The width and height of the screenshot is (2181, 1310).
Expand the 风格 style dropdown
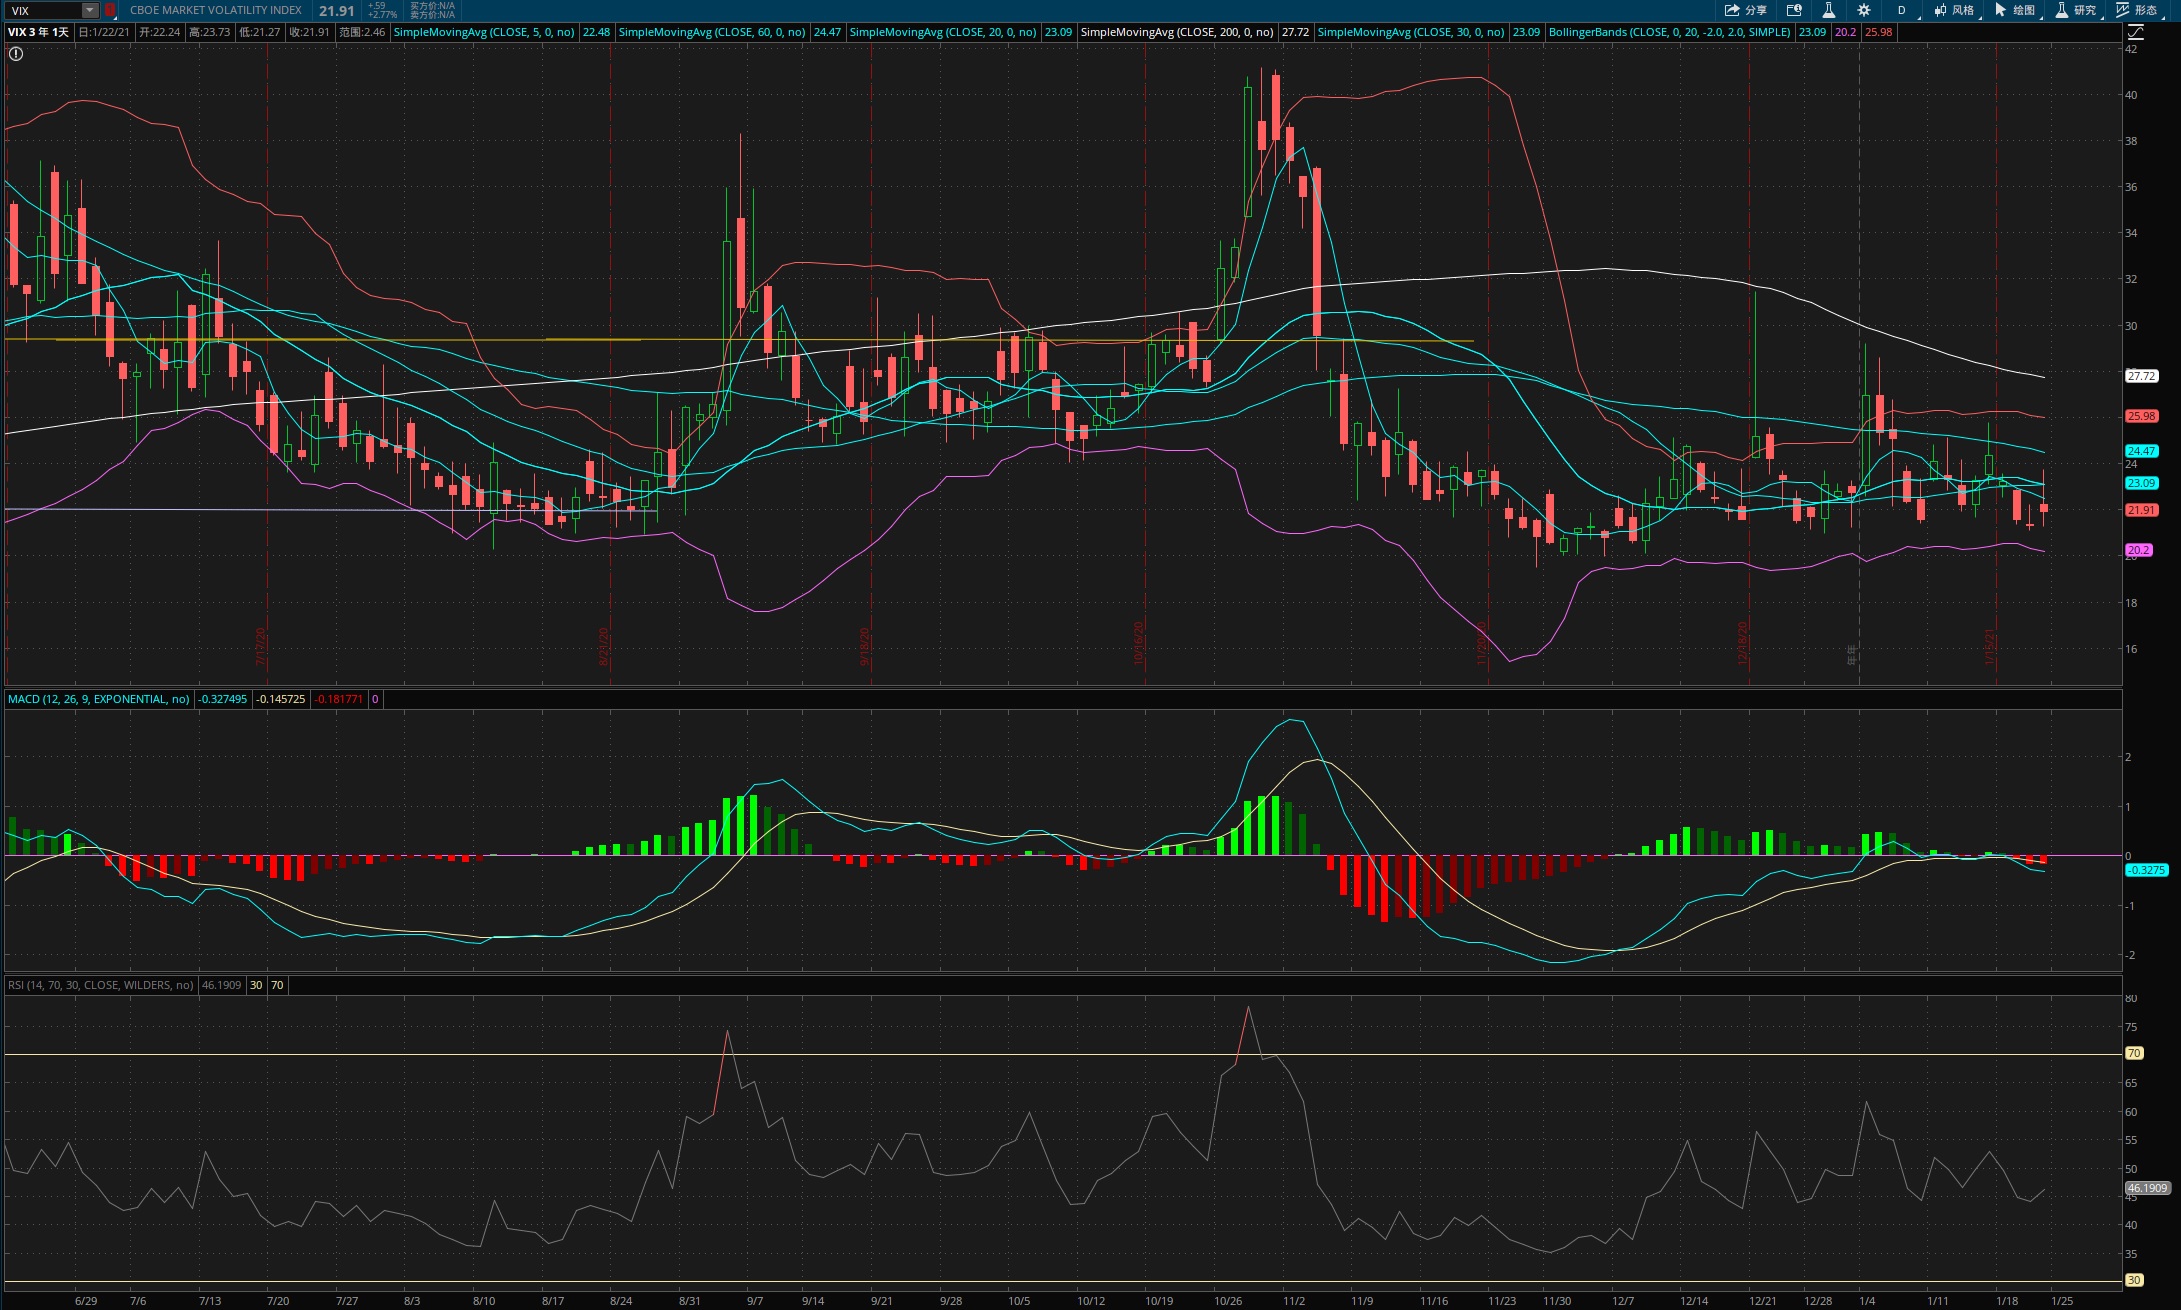1954,10
